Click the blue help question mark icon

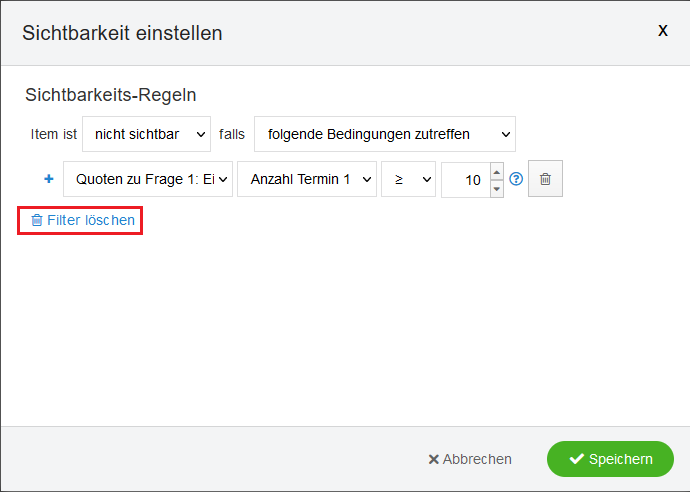[x=516, y=179]
